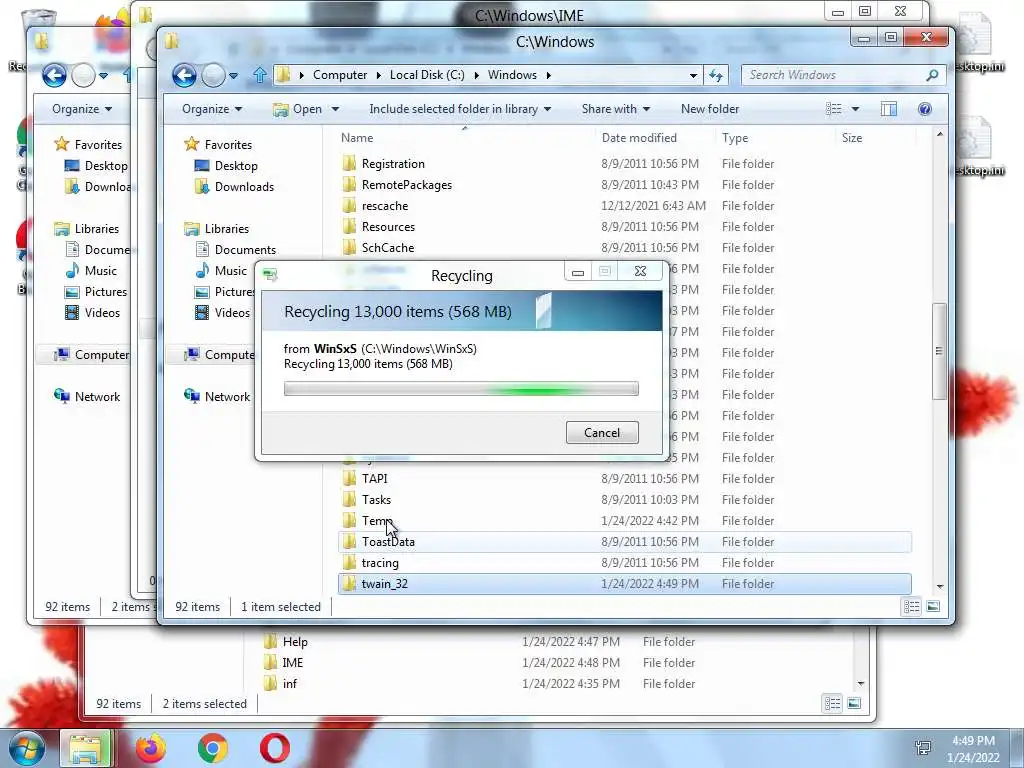Click the Change your view icon
The image size is (1024, 768).
click(x=834, y=109)
